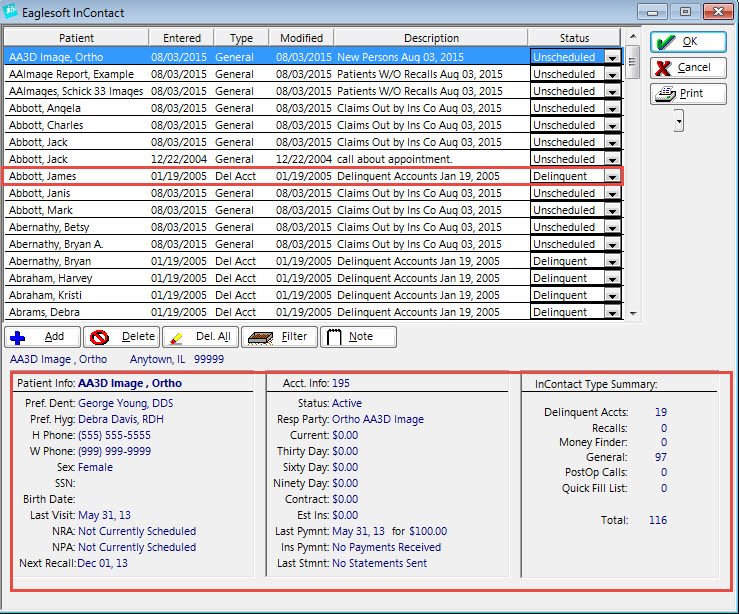This screenshot has width=739, height=614.
Task: Click Resp Party 'Ortho AA3D Image'
Action: [x=378, y=419]
